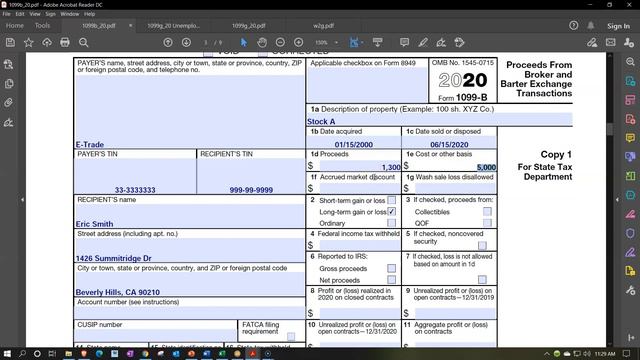Select the Highlight pen tool

(x=423, y=42)
